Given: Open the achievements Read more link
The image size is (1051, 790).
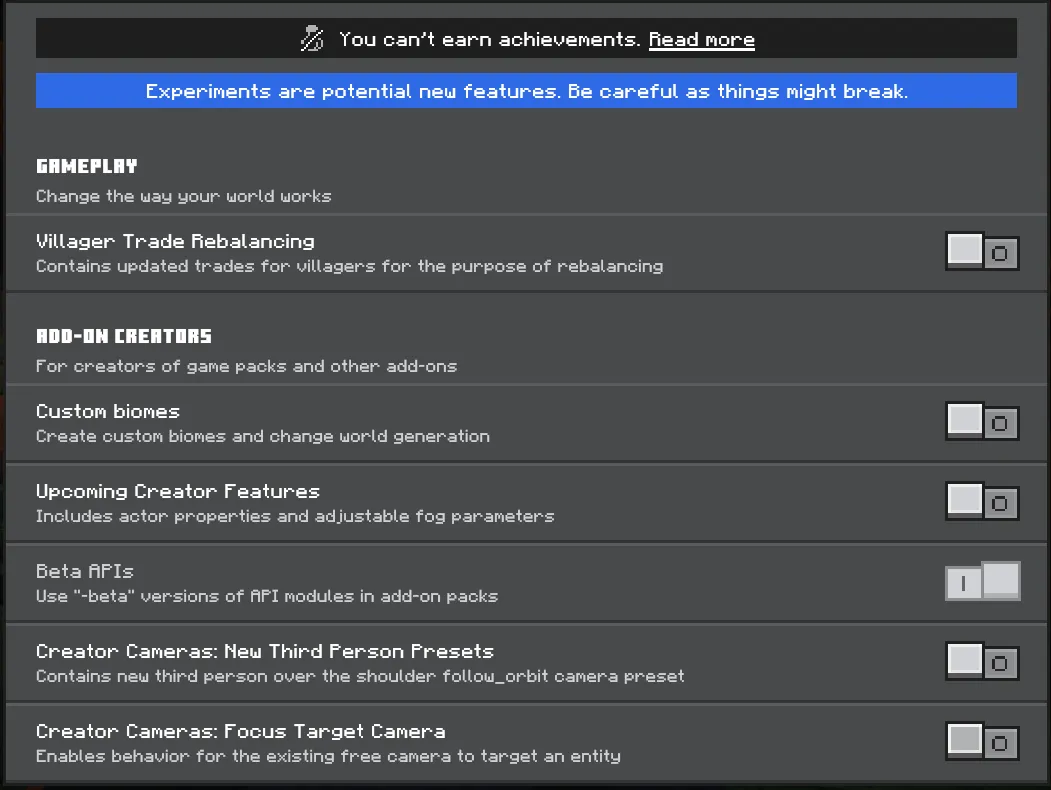Looking at the screenshot, I should (701, 40).
